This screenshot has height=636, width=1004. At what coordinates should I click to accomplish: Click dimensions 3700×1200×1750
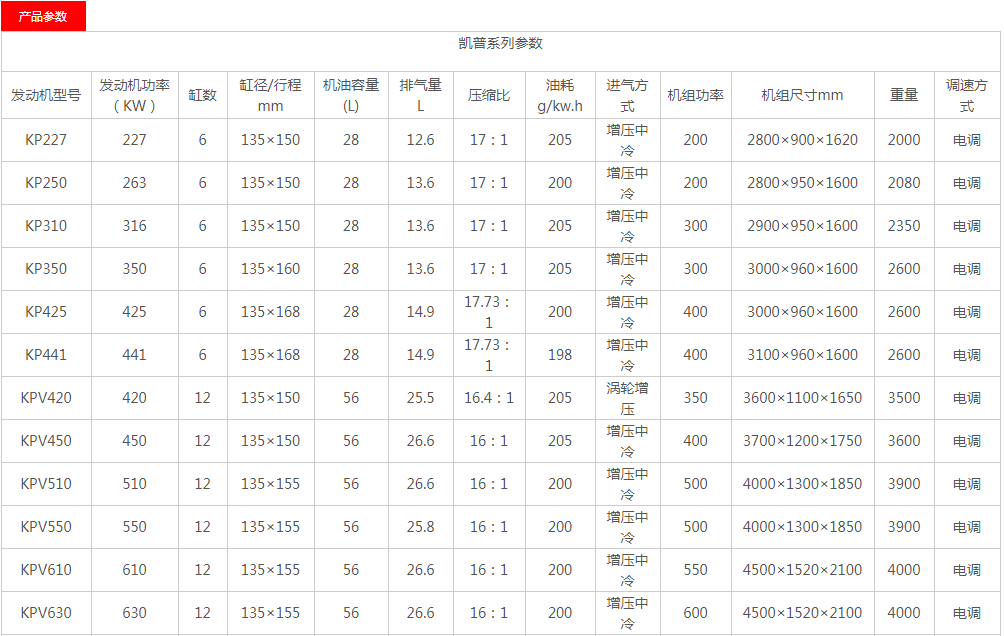coord(802,441)
